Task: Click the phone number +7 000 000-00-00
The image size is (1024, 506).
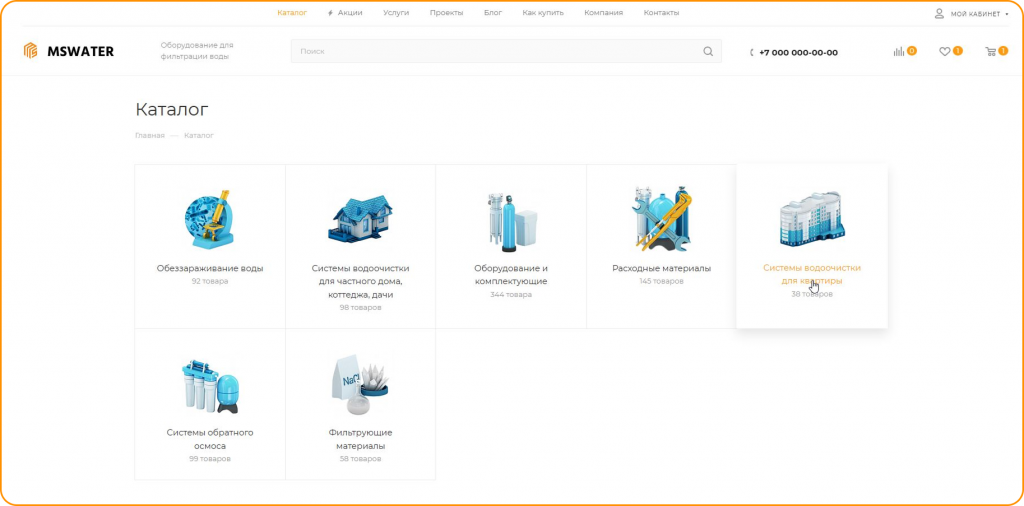Action: pos(797,53)
